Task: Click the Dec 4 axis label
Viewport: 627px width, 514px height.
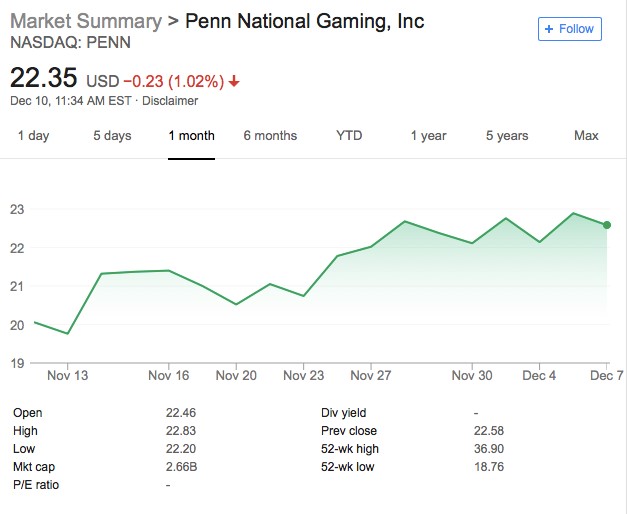Action: point(539,376)
